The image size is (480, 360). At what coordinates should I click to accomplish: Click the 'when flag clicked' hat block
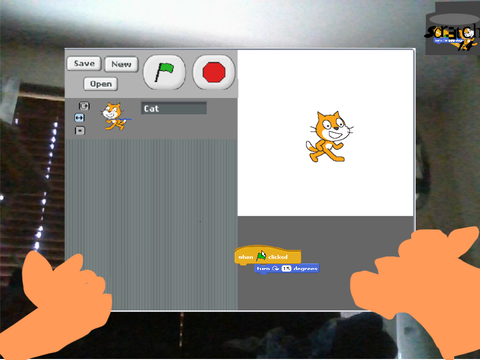[x=268, y=256]
